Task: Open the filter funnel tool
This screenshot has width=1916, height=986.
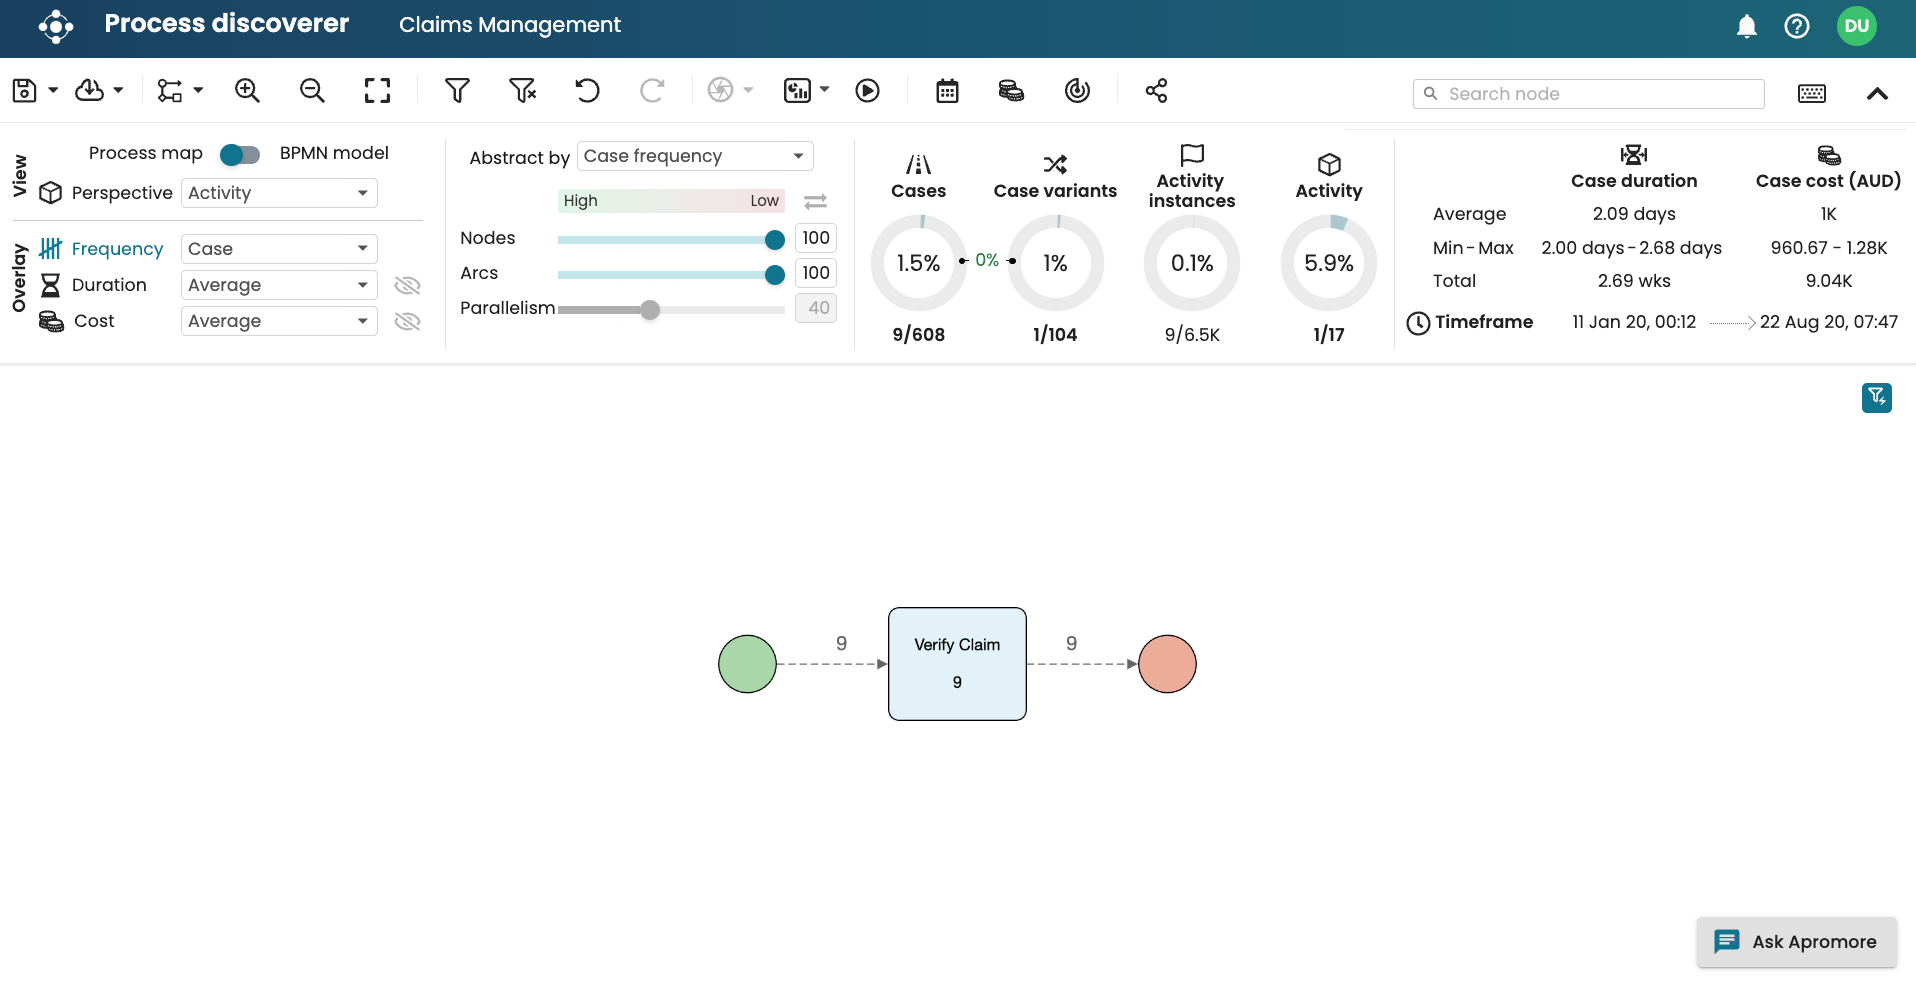Action: pyautogui.click(x=457, y=91)
